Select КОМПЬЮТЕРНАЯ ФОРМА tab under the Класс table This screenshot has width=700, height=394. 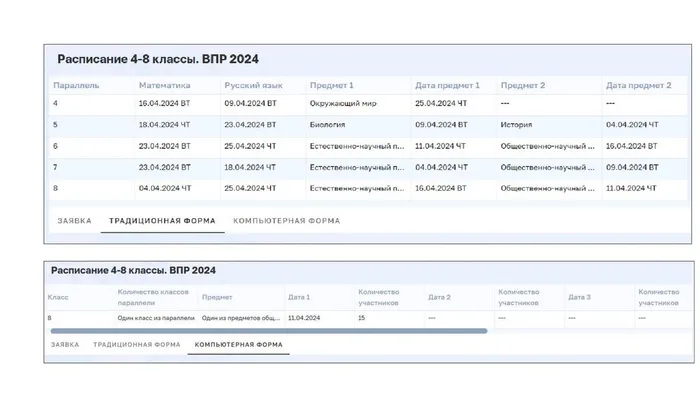coord(238,344)
